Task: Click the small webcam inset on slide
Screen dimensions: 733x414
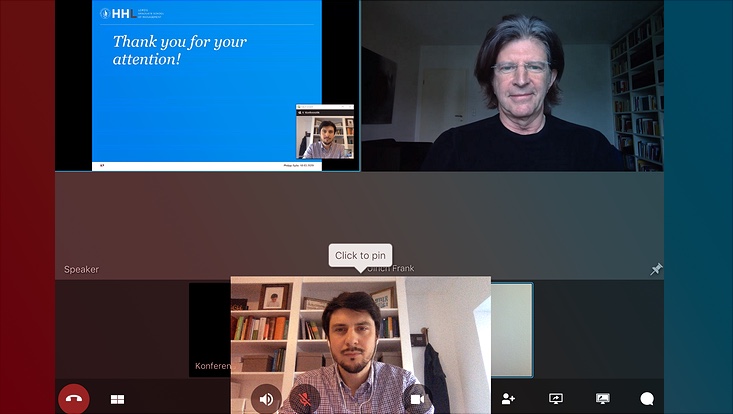Action: tap(325, 133)
